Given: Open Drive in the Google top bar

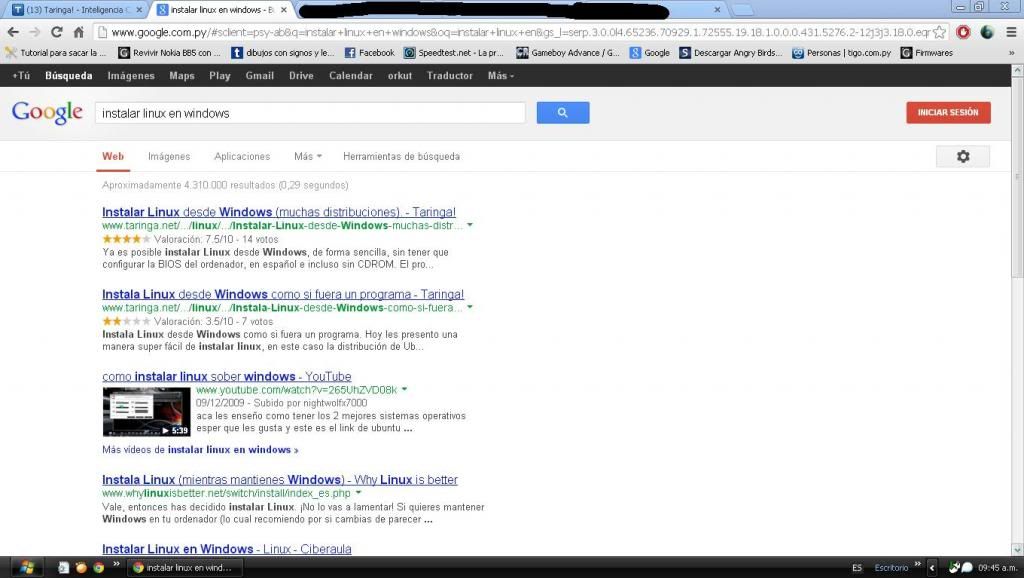Looking at the screenshot, I should [301, 76].
